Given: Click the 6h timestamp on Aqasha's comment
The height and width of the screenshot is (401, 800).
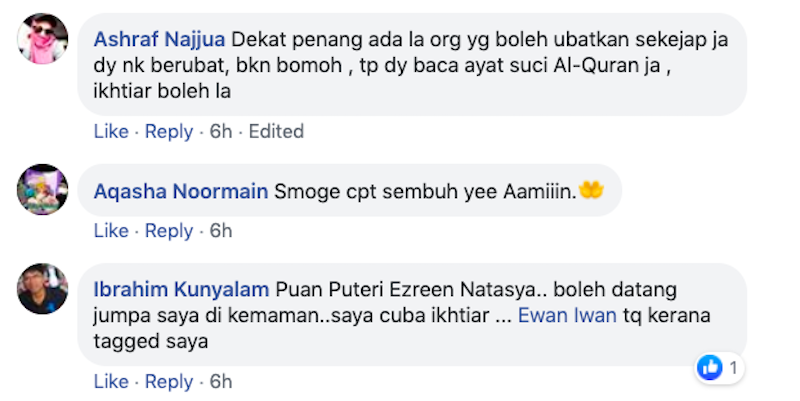Looking at the screenshot, I should (220, 231).
